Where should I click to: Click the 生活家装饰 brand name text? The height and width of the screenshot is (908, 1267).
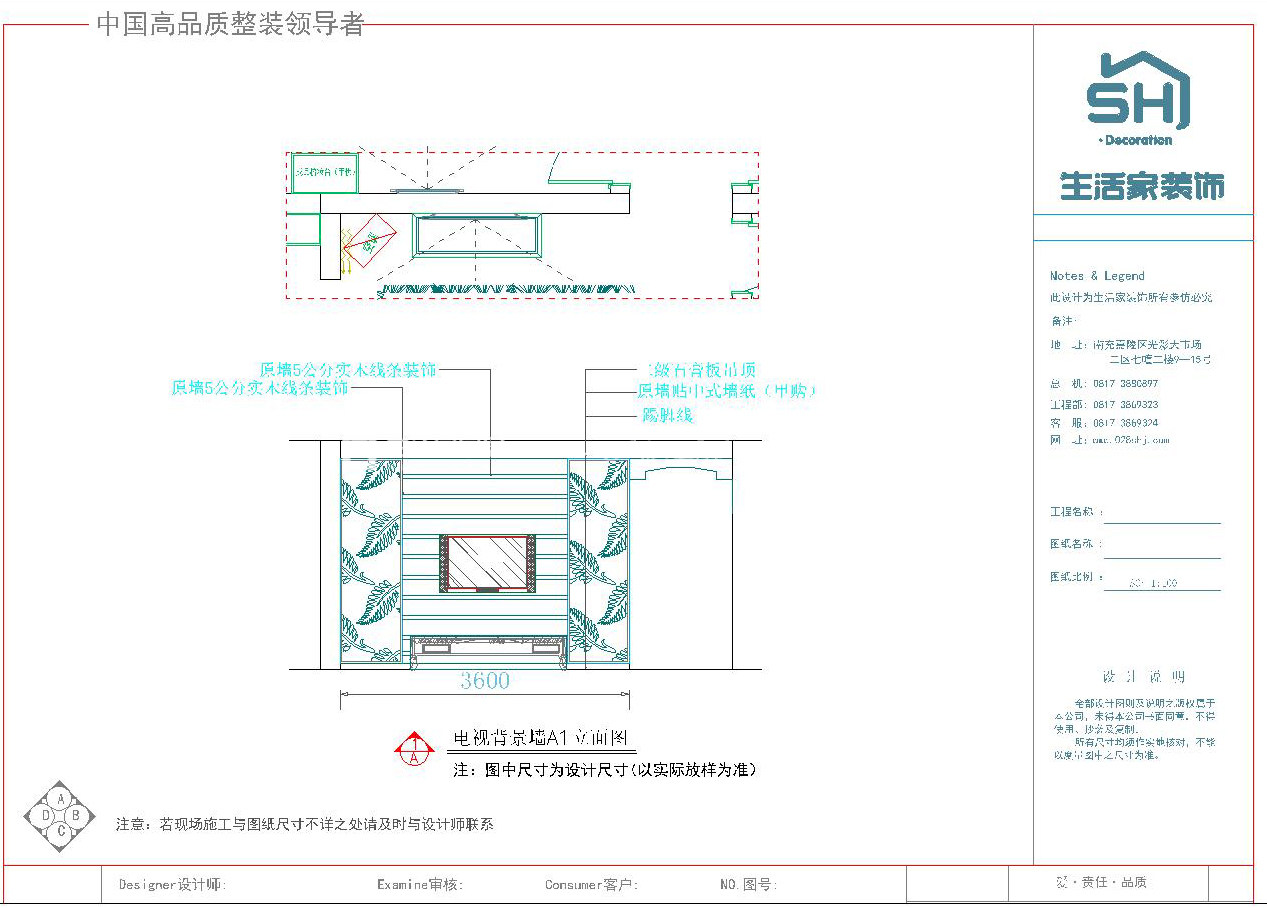1142,187
